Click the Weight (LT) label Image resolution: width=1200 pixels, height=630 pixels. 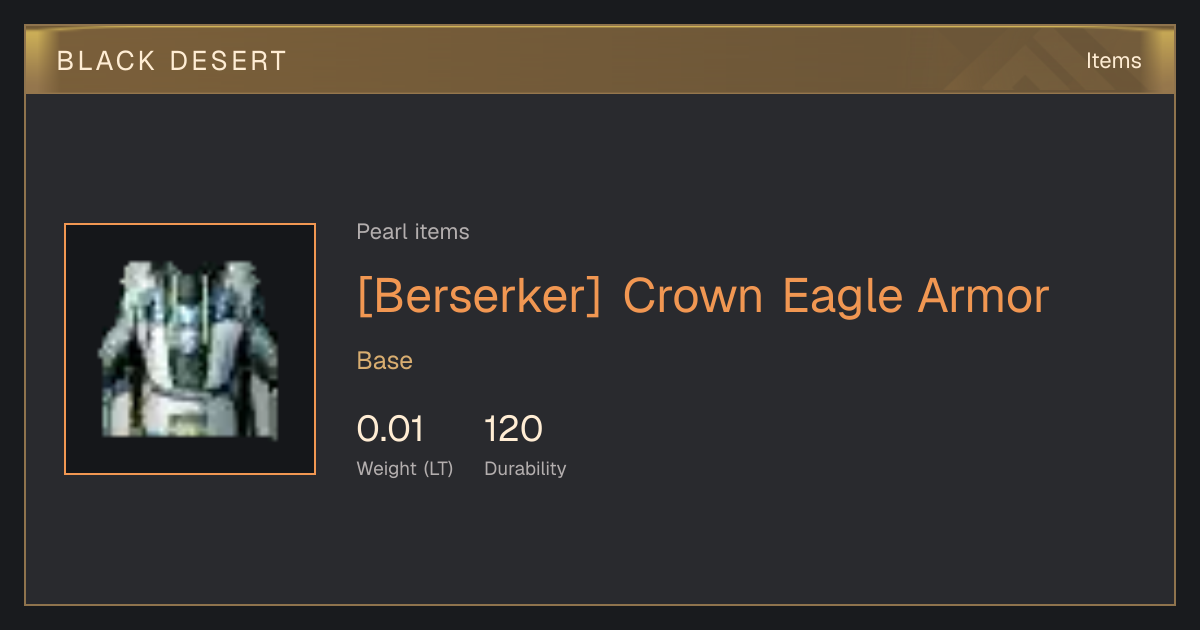(x=405, y=469)
